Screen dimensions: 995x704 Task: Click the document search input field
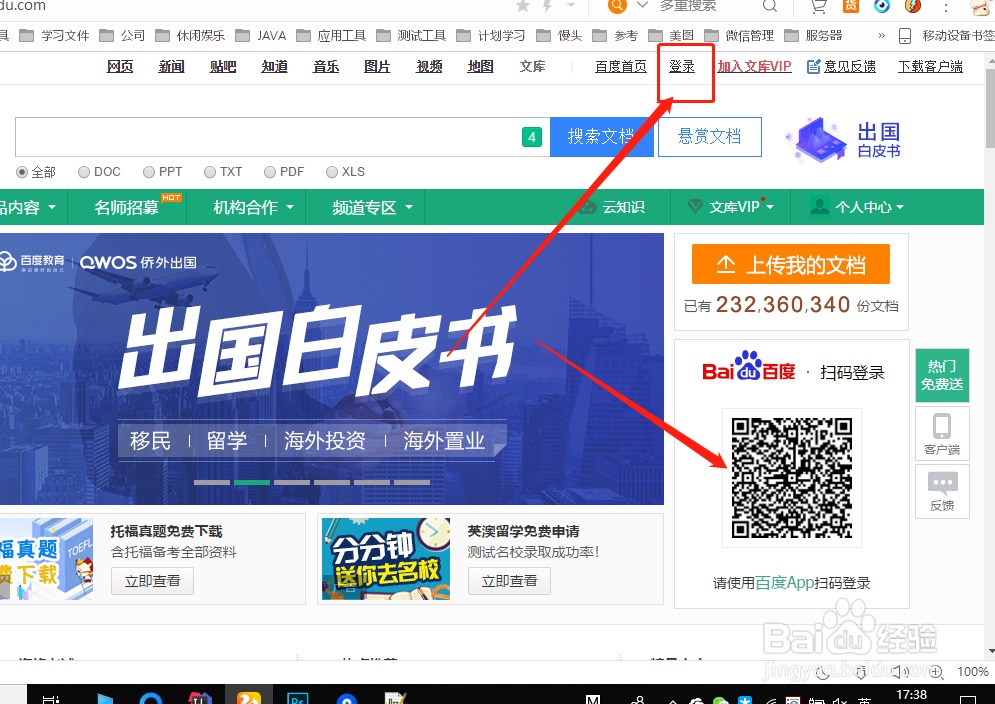(x=282, y=136)
